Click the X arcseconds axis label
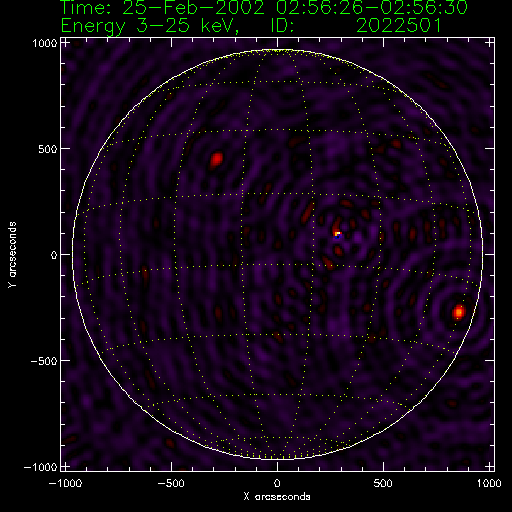The image size is (512, 512). click(277, 497)
